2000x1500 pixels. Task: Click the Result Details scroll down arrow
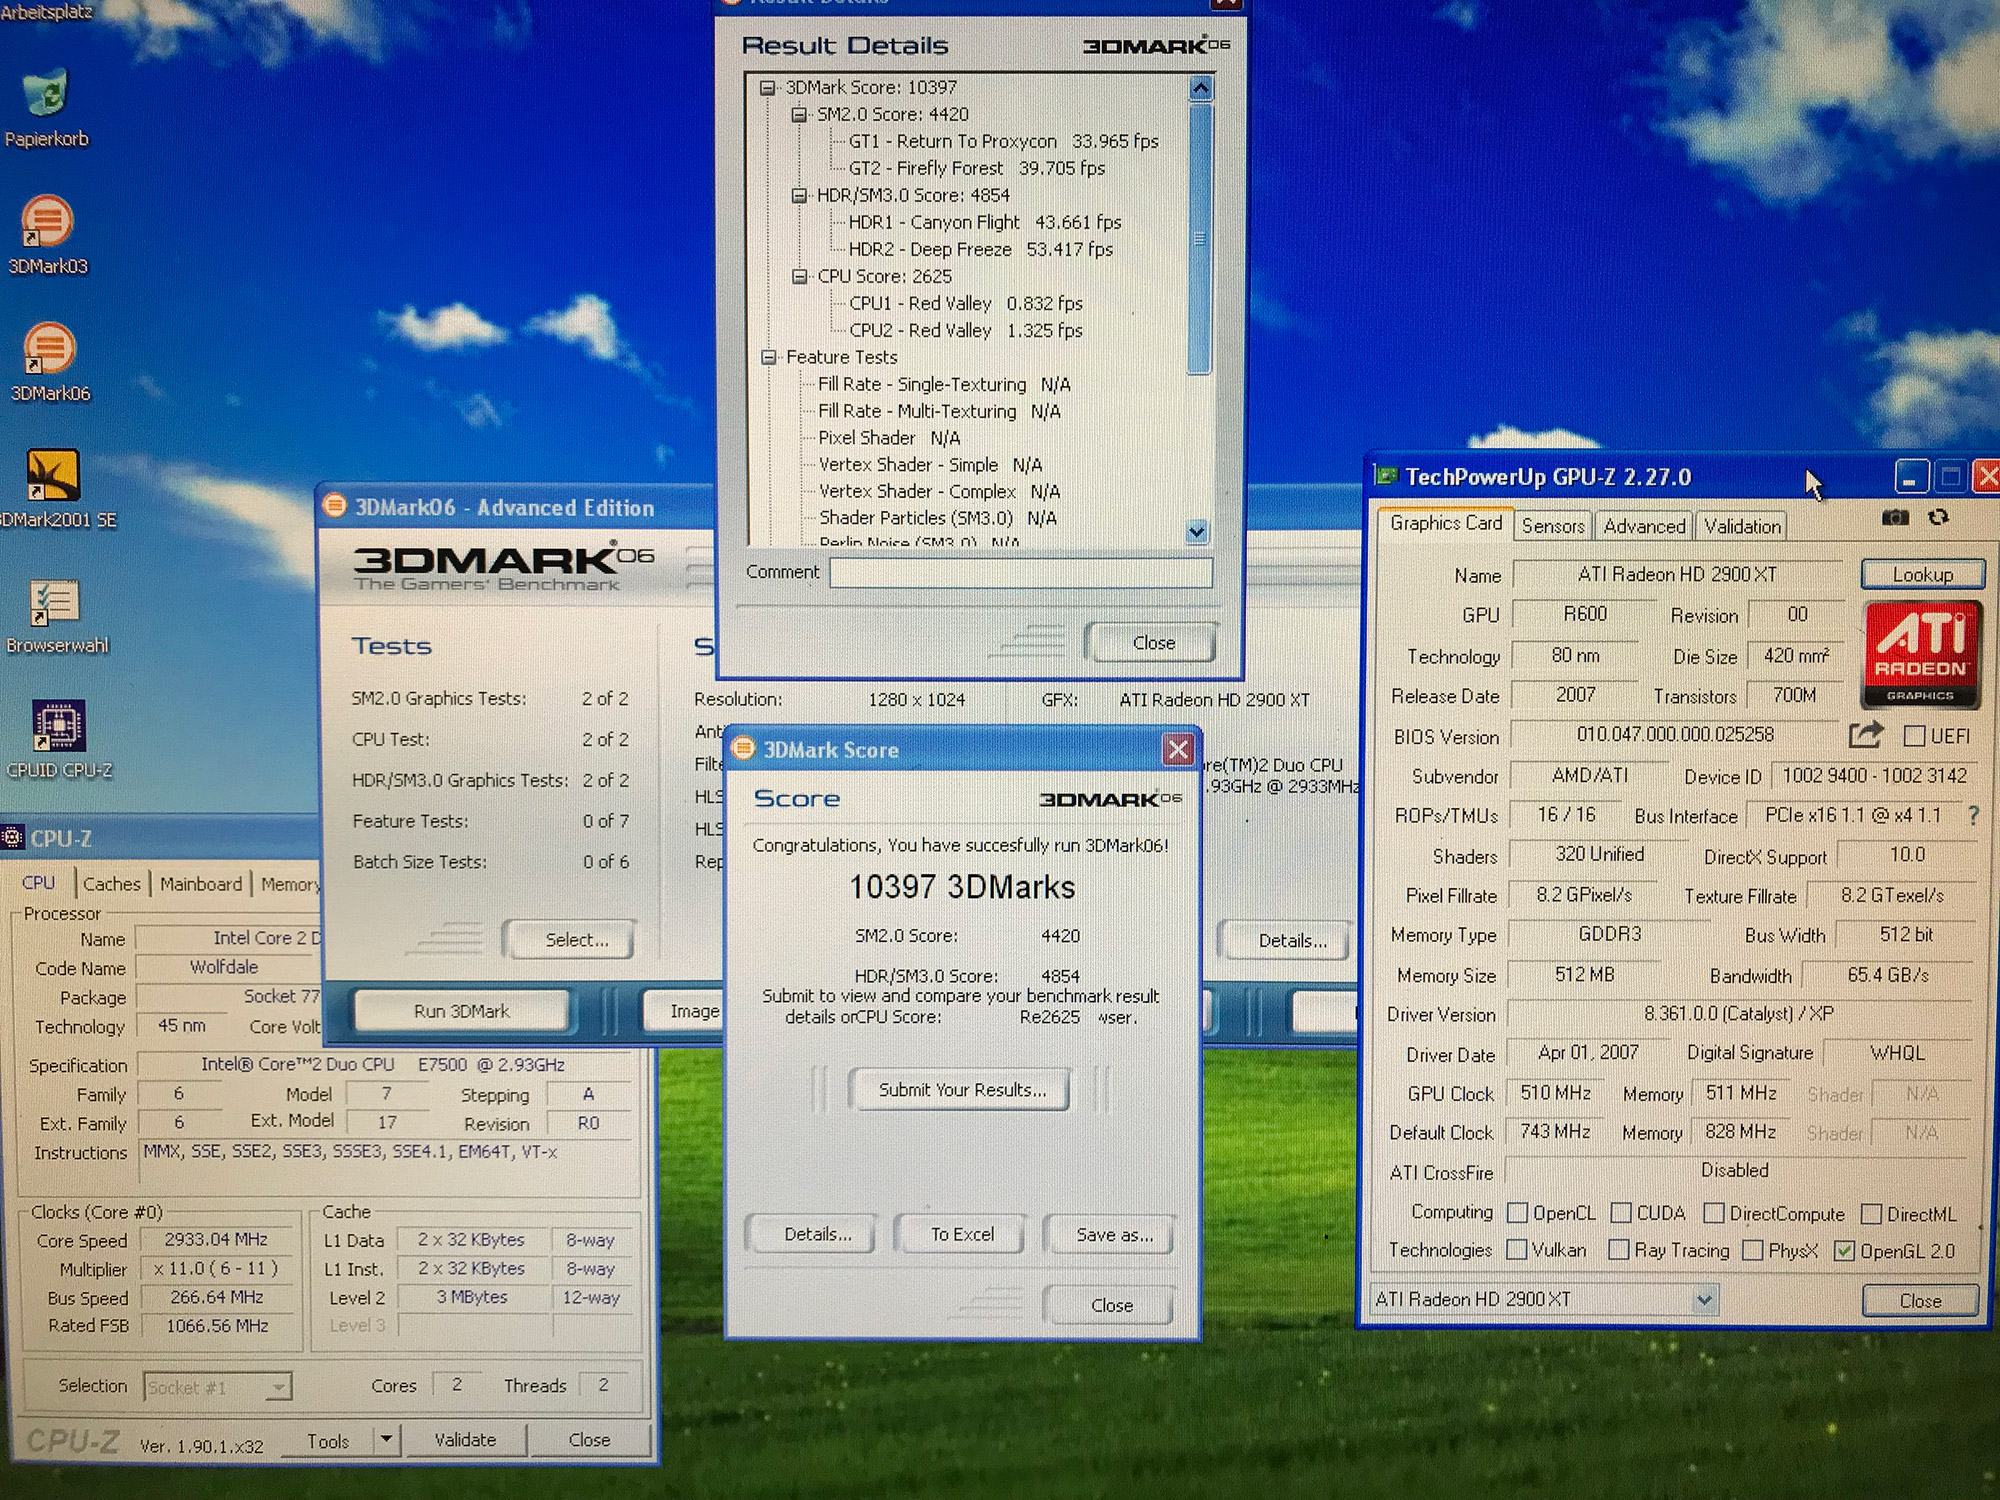point(1197,531)
